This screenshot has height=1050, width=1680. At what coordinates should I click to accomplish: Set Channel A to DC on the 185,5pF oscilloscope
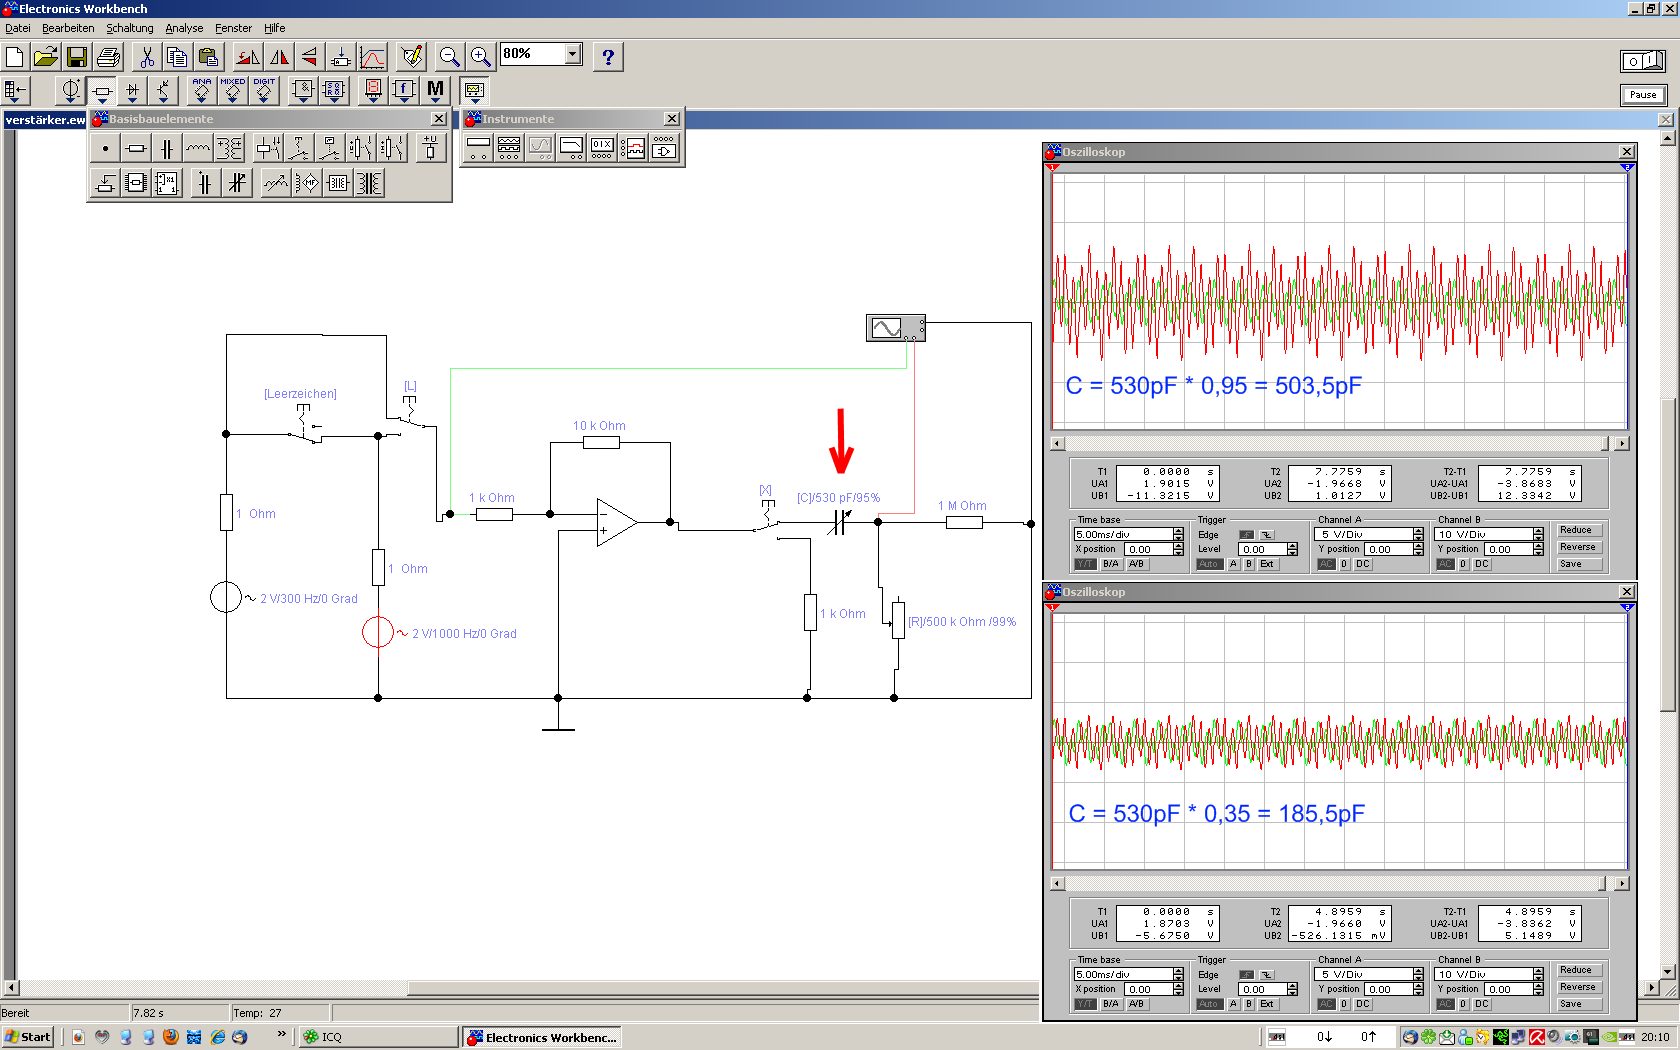(1363, 1004)
